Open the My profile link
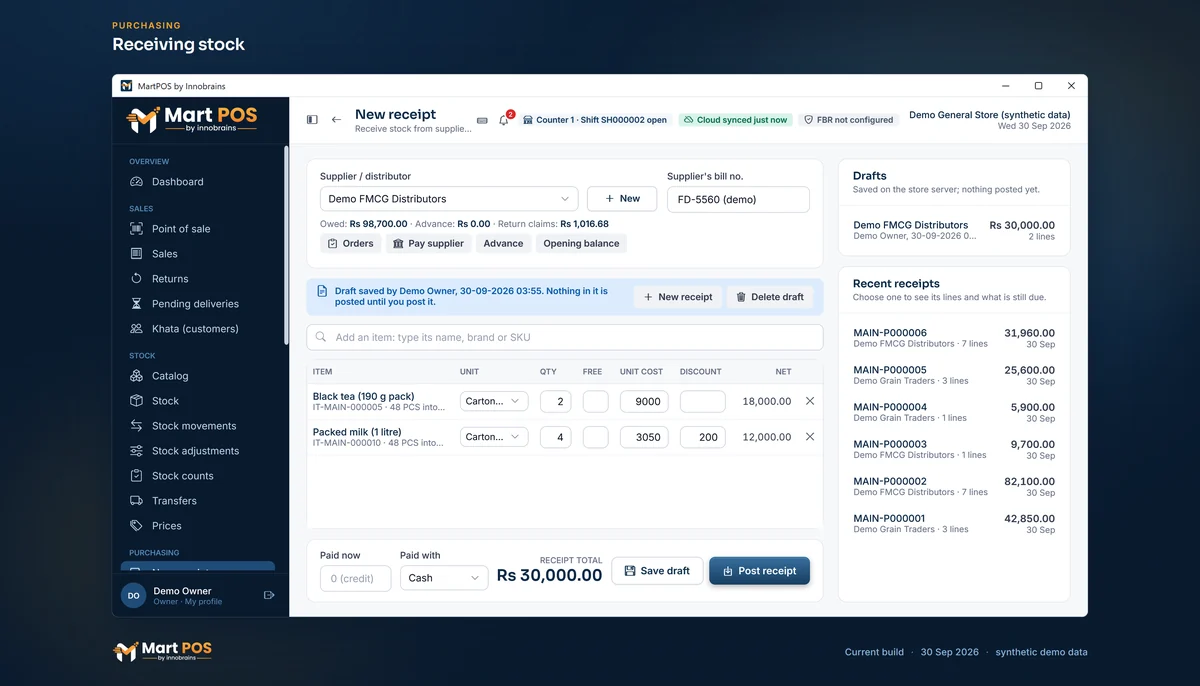 coord(204,602)
